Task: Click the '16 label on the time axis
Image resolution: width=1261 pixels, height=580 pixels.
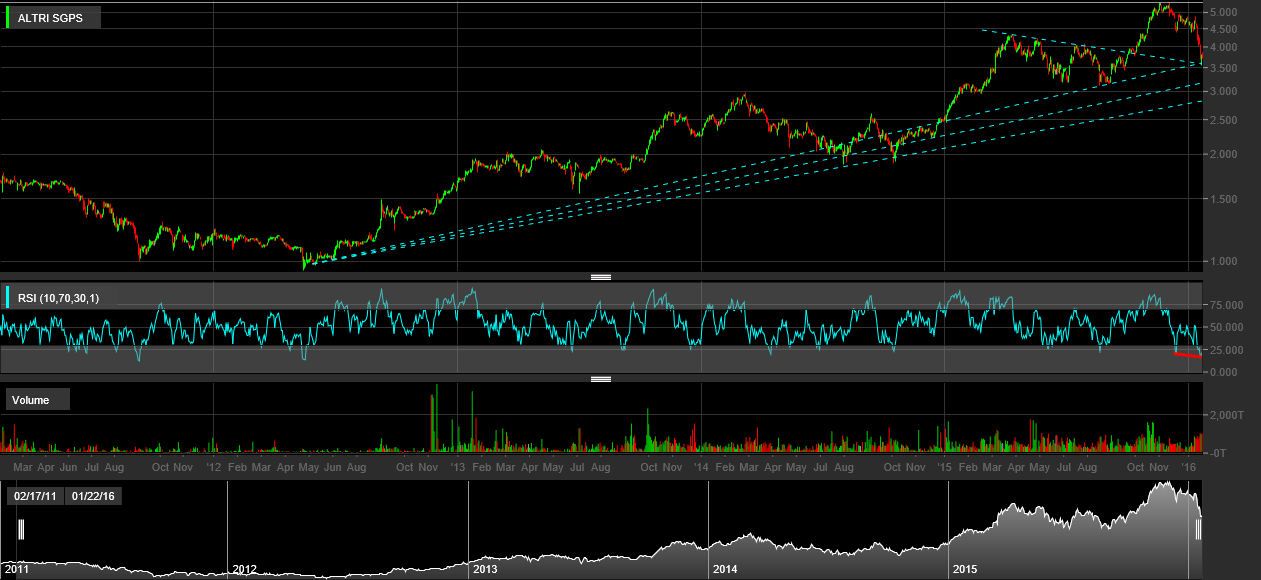Action: pyautogui.click(x=1189, y=467)
